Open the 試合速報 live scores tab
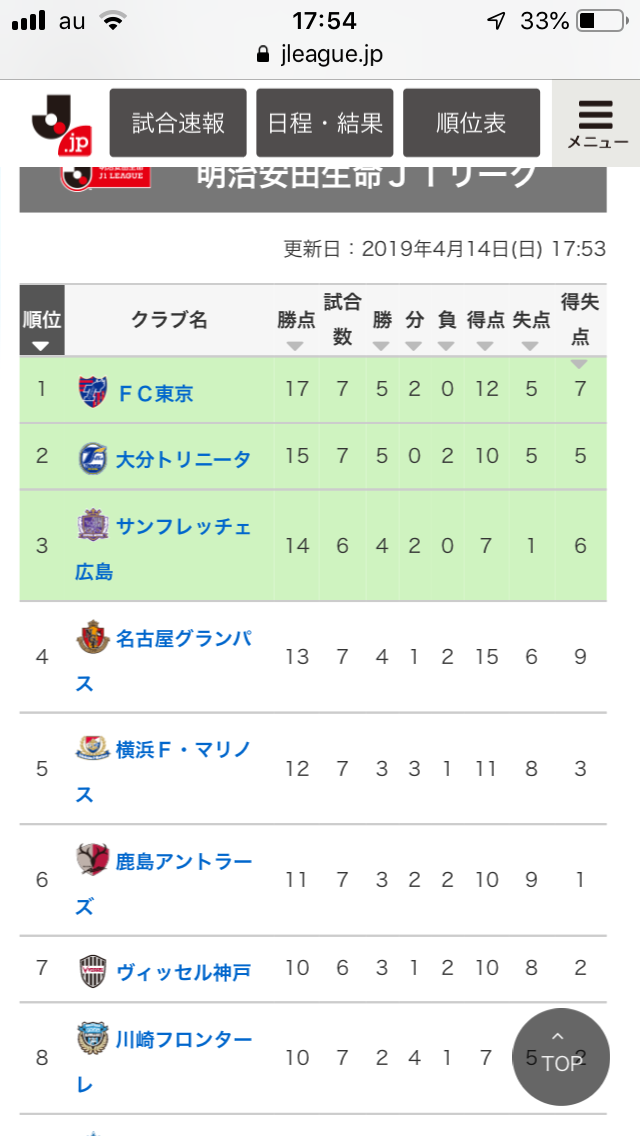This screenshot has height=1136, width=640. point(178,123)
